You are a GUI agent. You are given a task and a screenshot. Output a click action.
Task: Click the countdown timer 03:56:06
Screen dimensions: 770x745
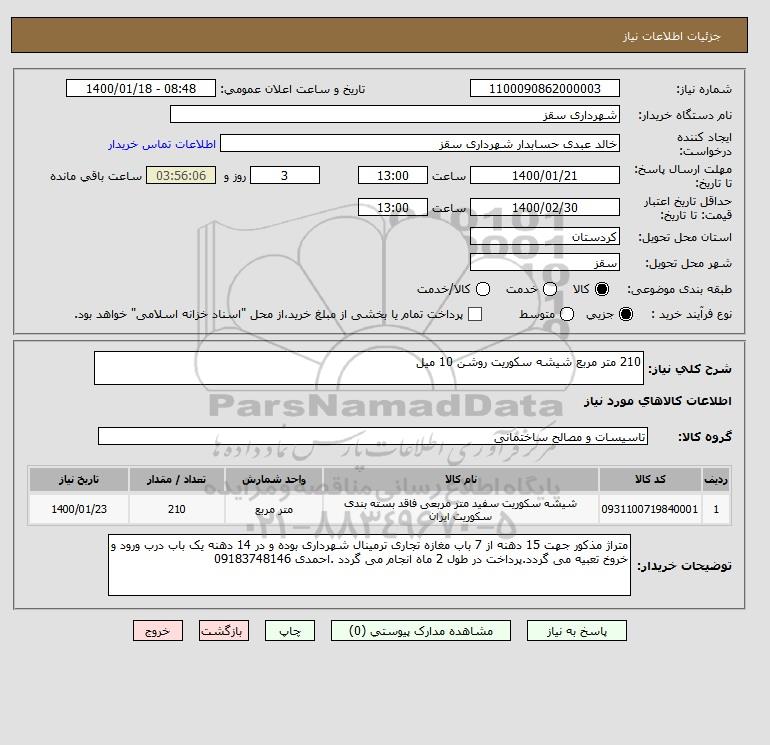[181, 175]
